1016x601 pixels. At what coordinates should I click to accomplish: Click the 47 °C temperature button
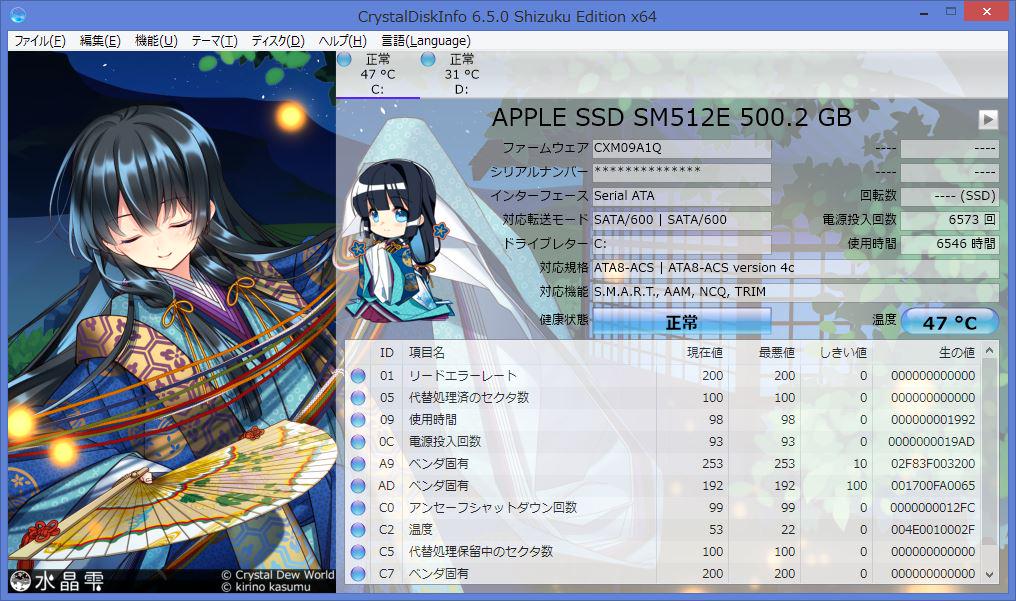pyautogui.click(x=949, y=322)
